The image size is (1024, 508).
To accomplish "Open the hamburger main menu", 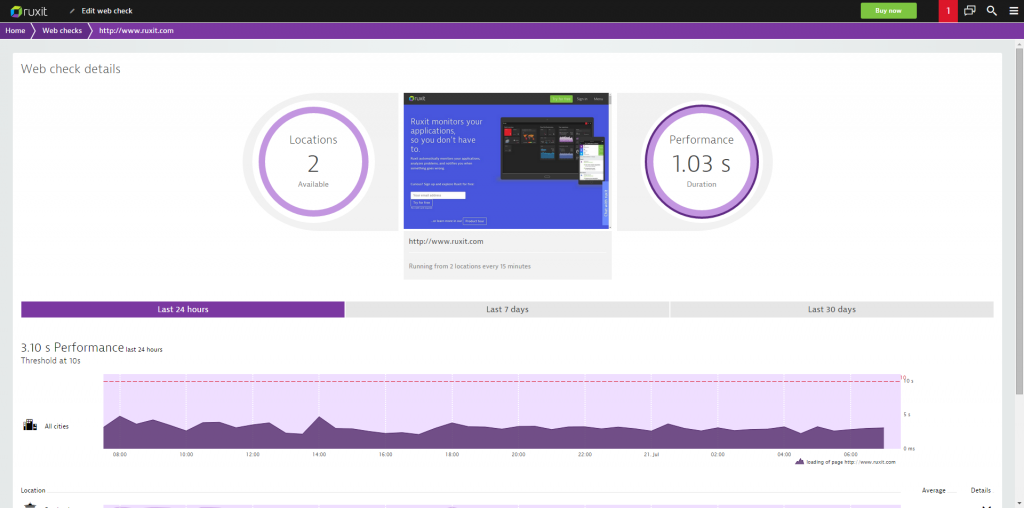I will (1013, 10).
